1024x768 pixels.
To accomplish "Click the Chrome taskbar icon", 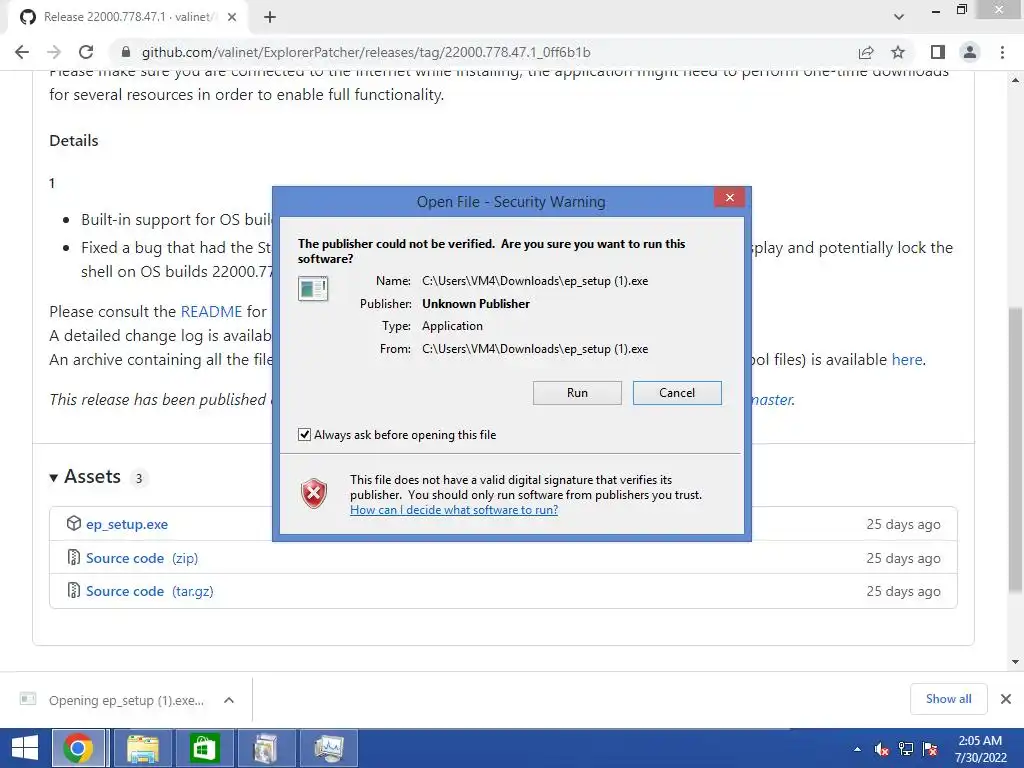I will 78,748.
